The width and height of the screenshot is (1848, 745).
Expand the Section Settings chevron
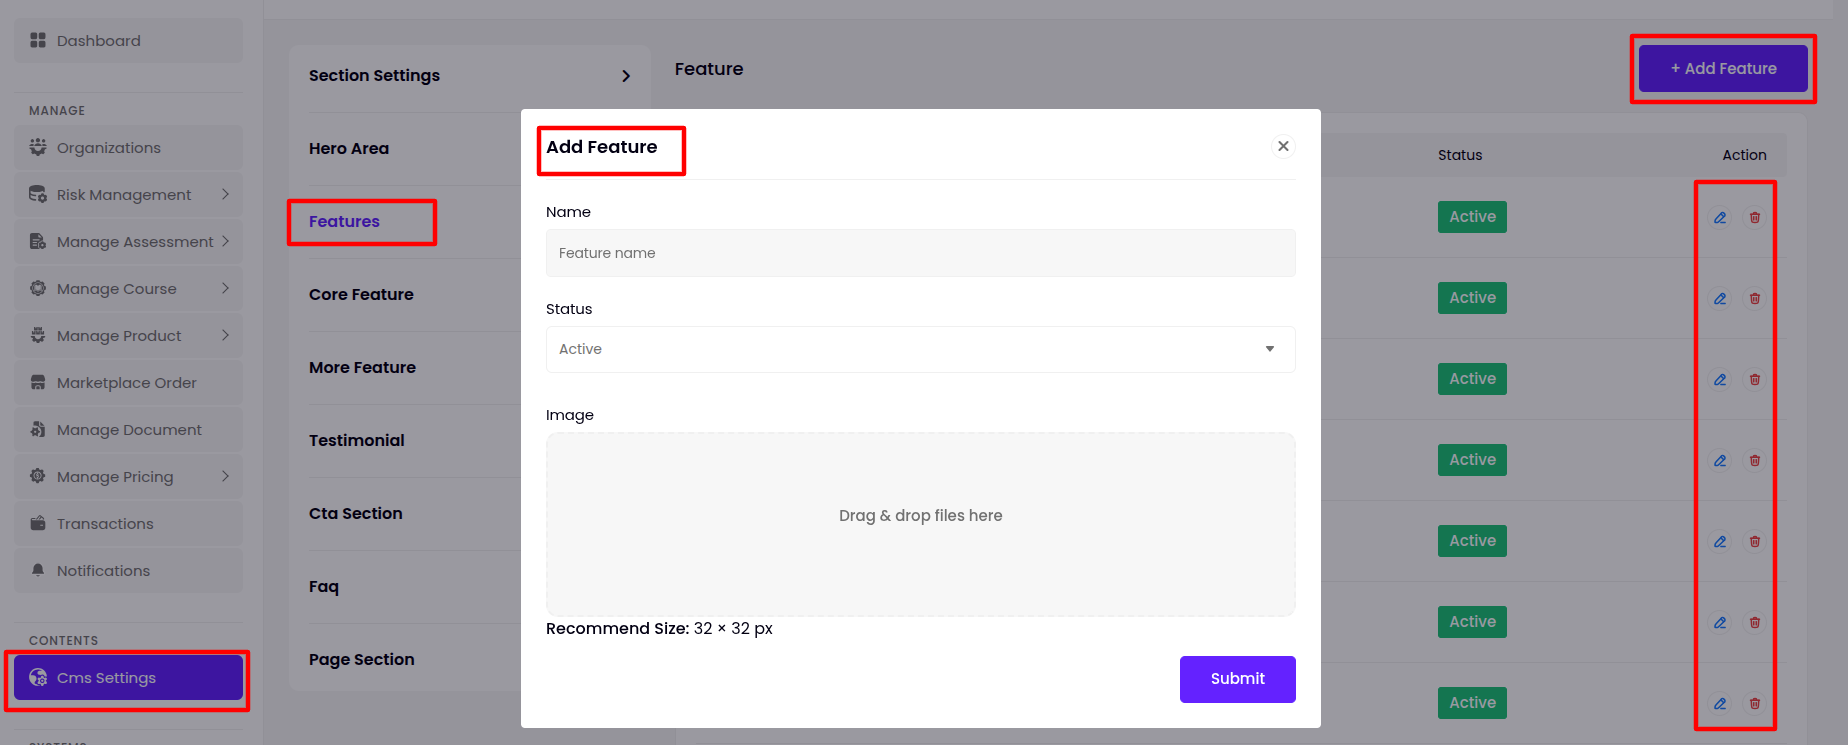pos(626,76)
